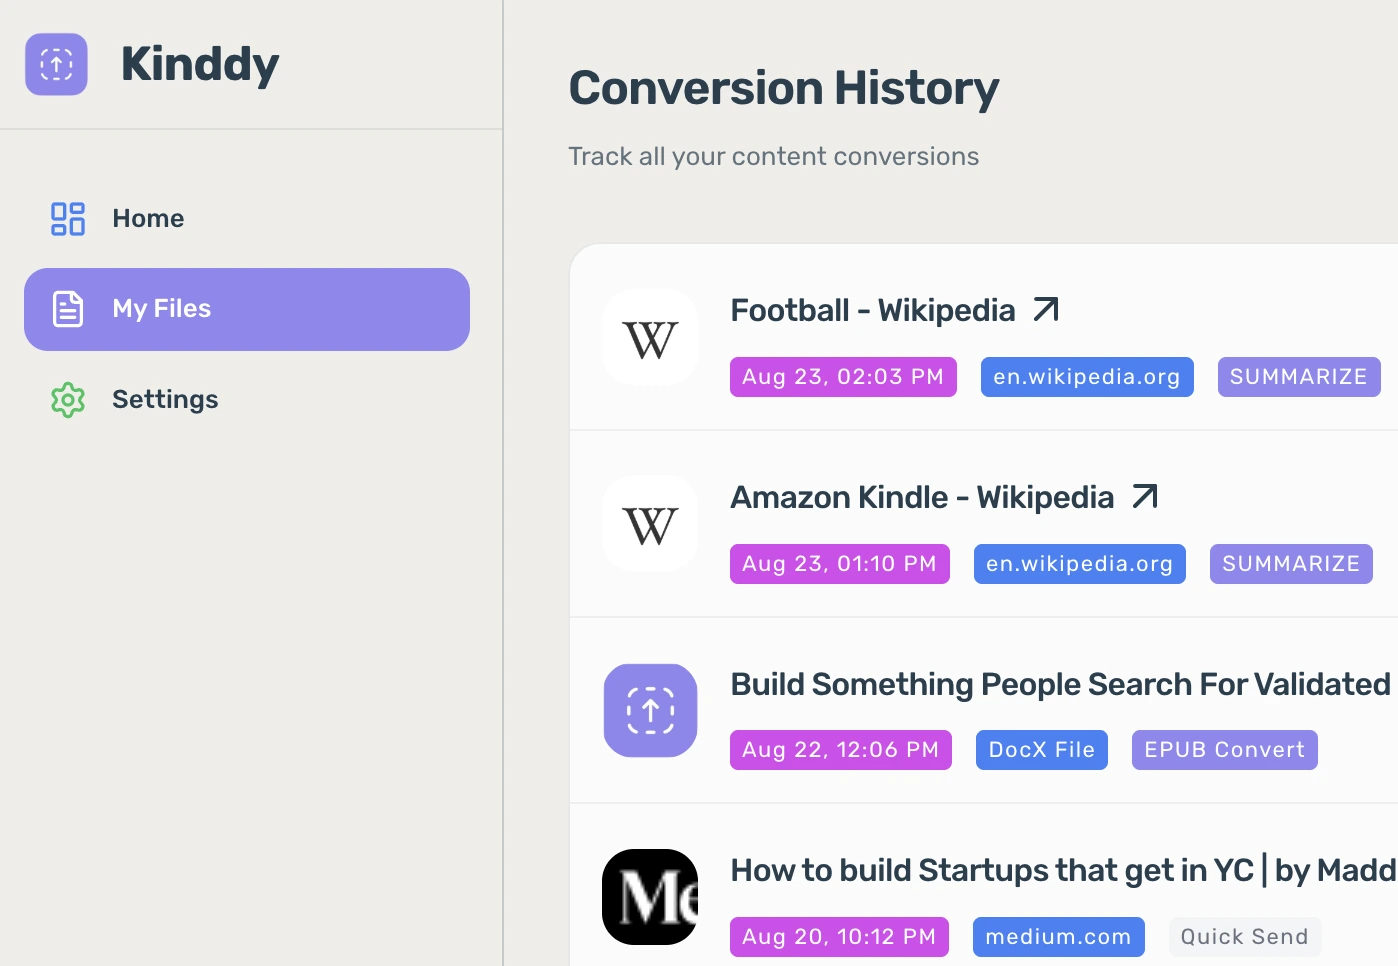Click the Kinddy logo icon

click(x=56, y=64)
